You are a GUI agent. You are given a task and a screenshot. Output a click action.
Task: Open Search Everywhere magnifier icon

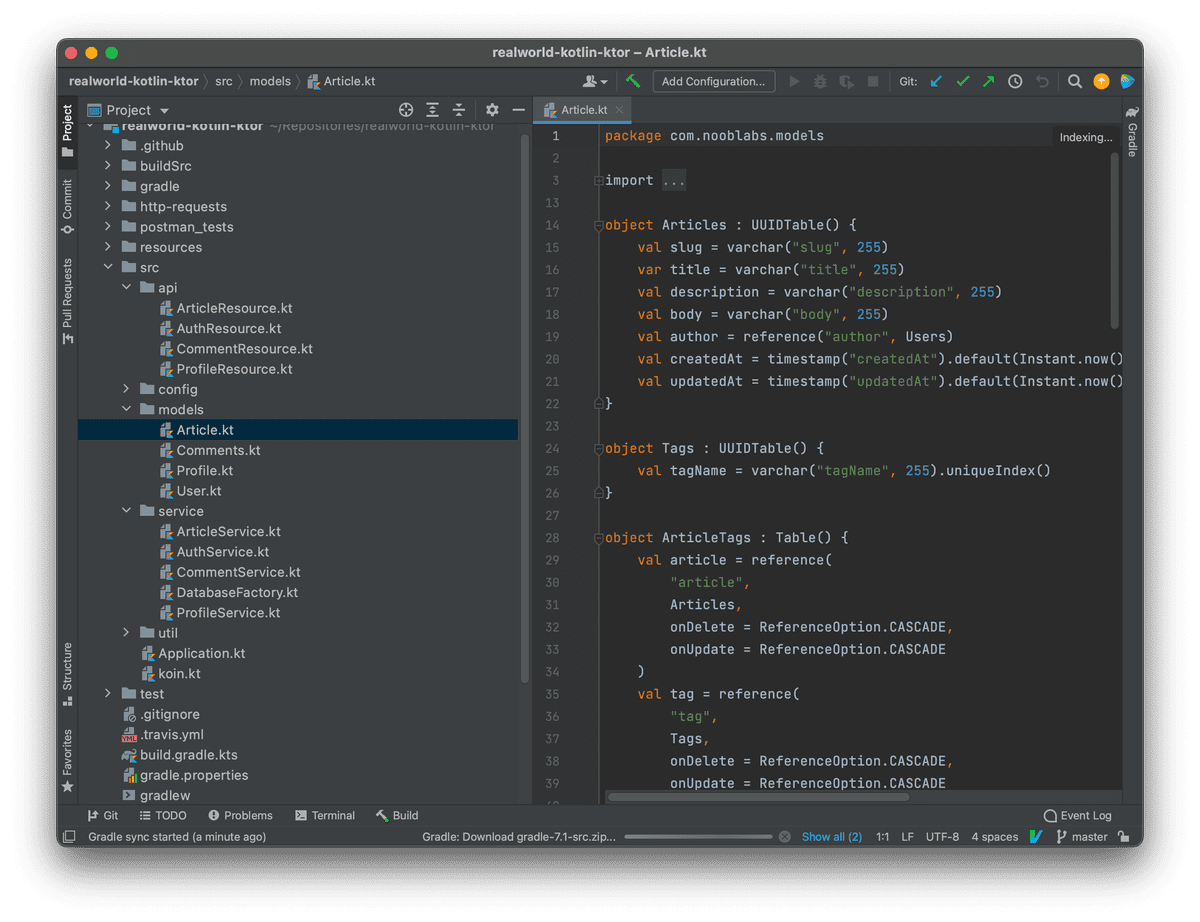(1074, 81)
